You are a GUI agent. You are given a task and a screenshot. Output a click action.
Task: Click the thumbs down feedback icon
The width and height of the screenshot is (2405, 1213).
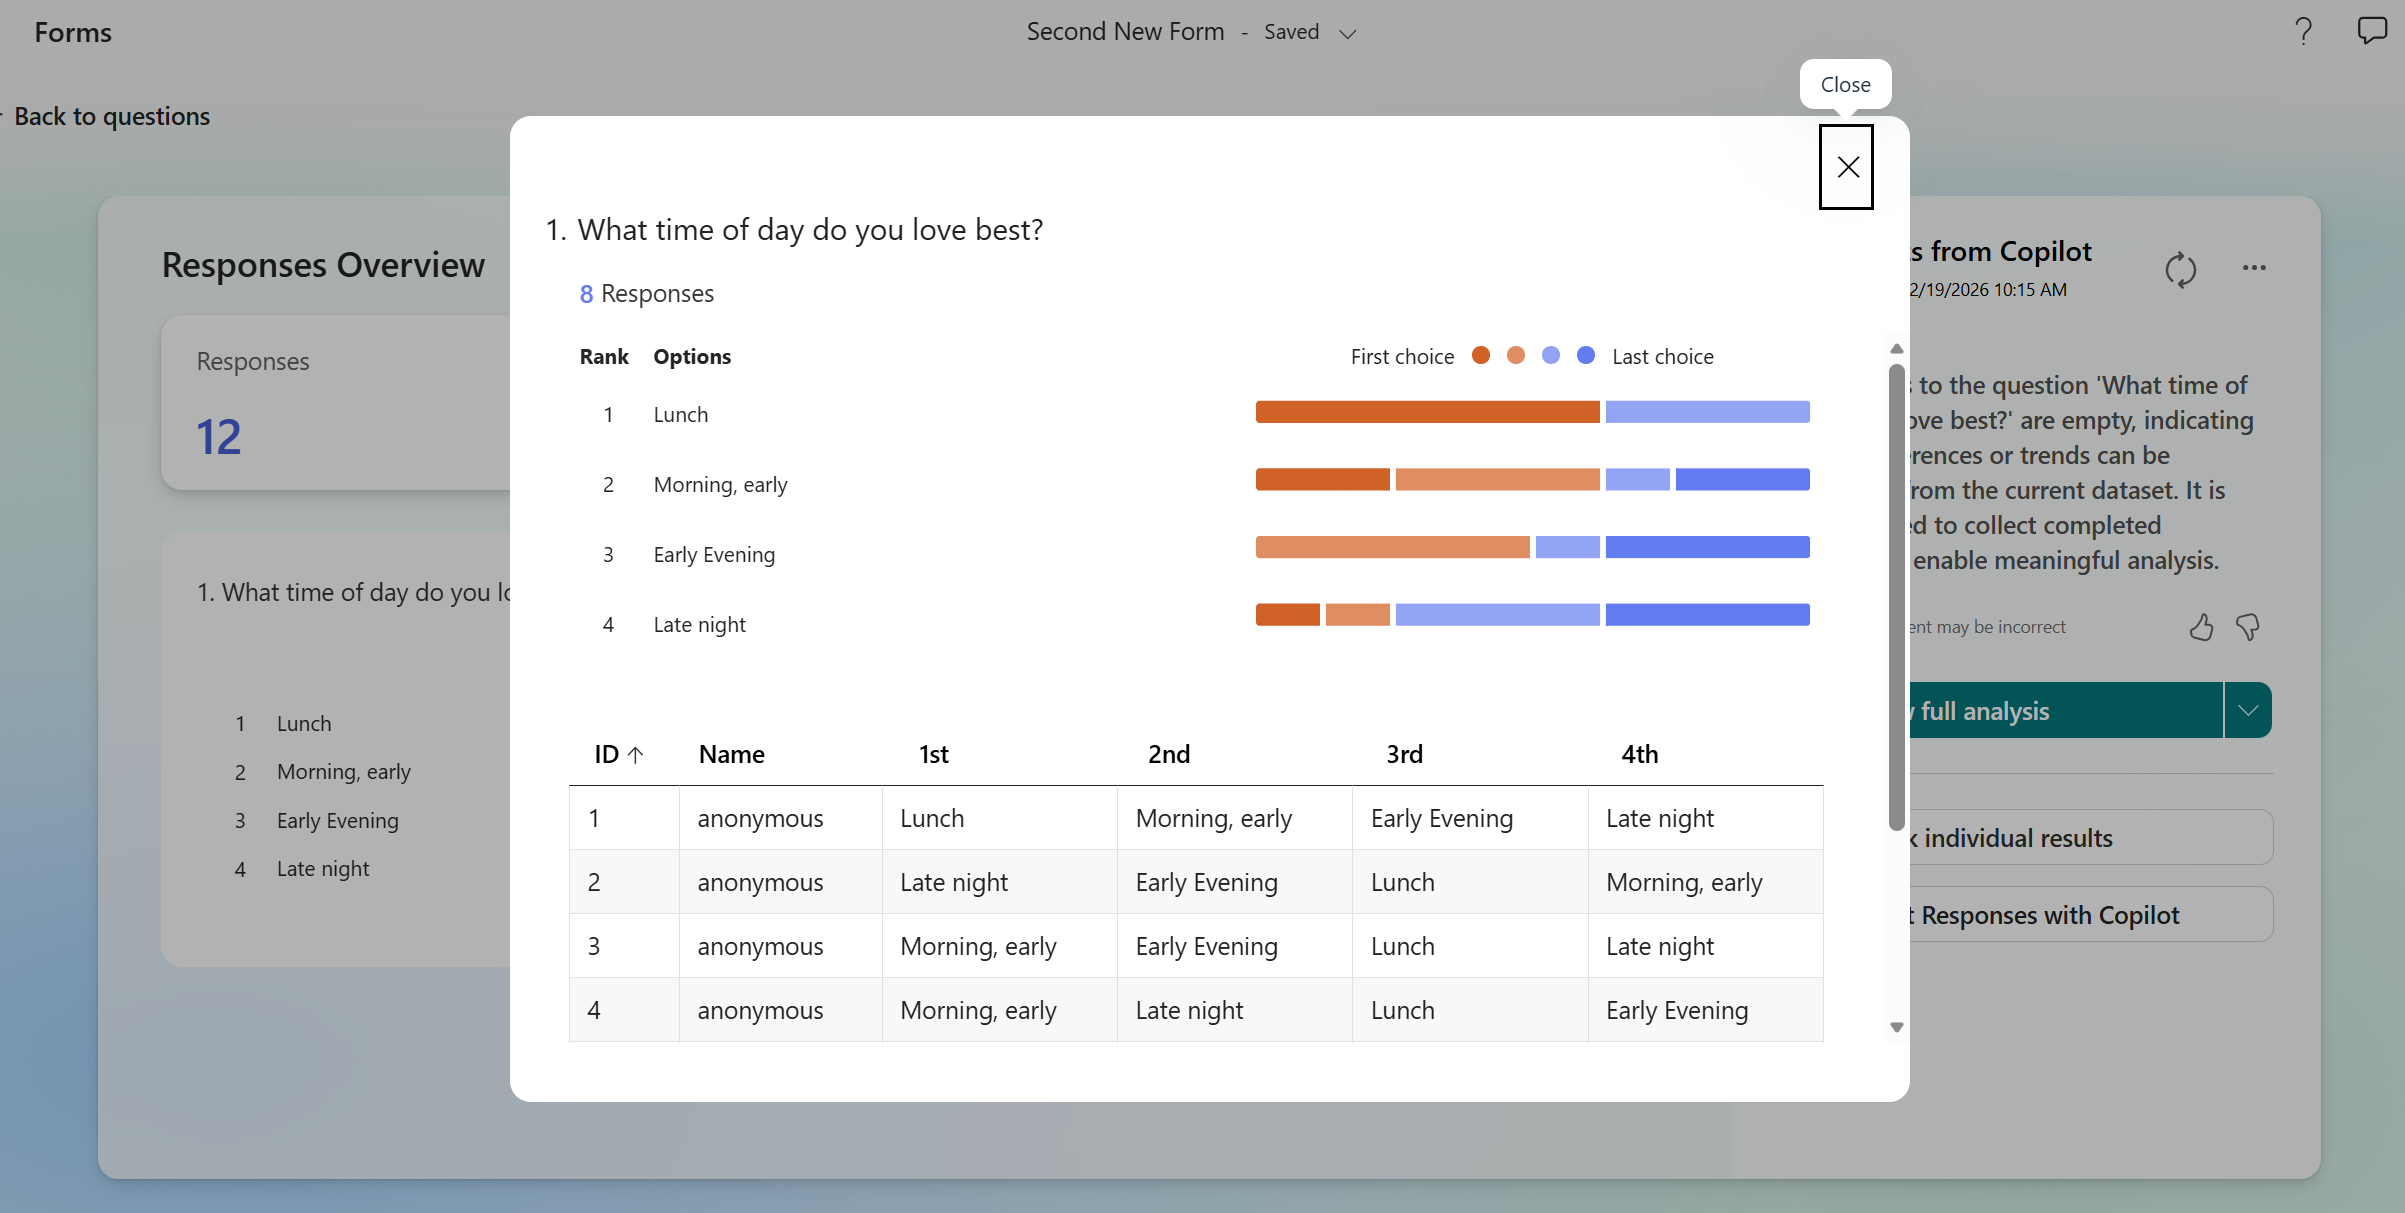(x=2248, y=627)
